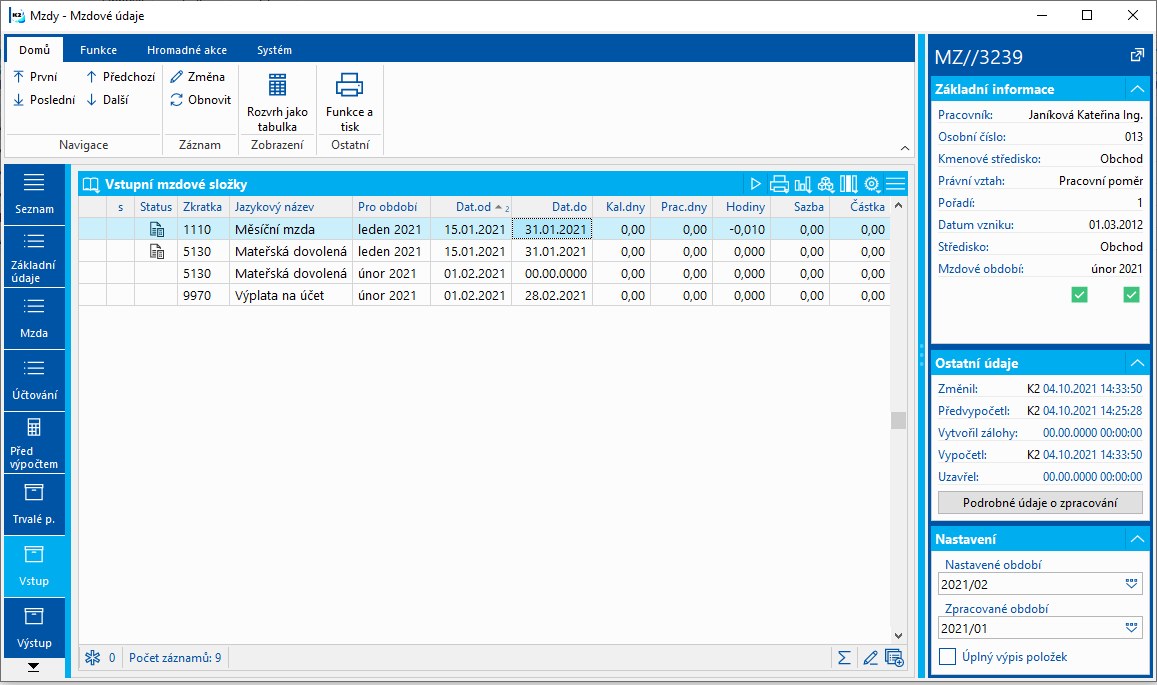
Task: Click Funkce a tisk printer button
Action: (x=349, y=102)
